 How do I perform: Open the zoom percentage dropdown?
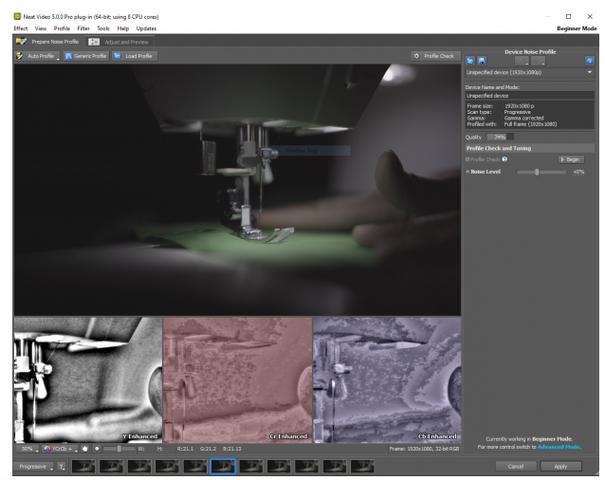coord(30,449)
